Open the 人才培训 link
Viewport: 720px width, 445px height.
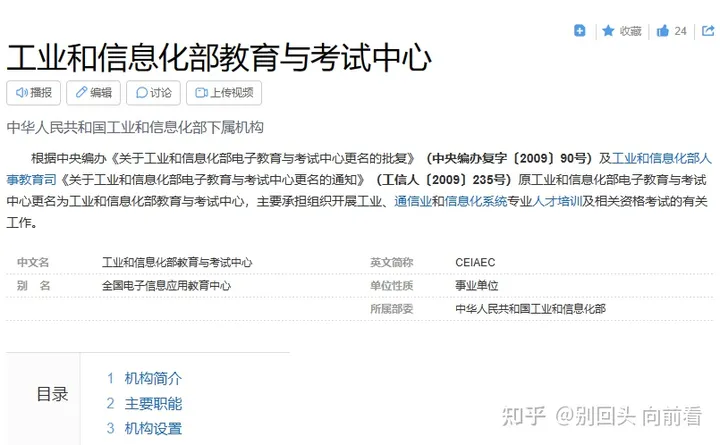point(557,201)
